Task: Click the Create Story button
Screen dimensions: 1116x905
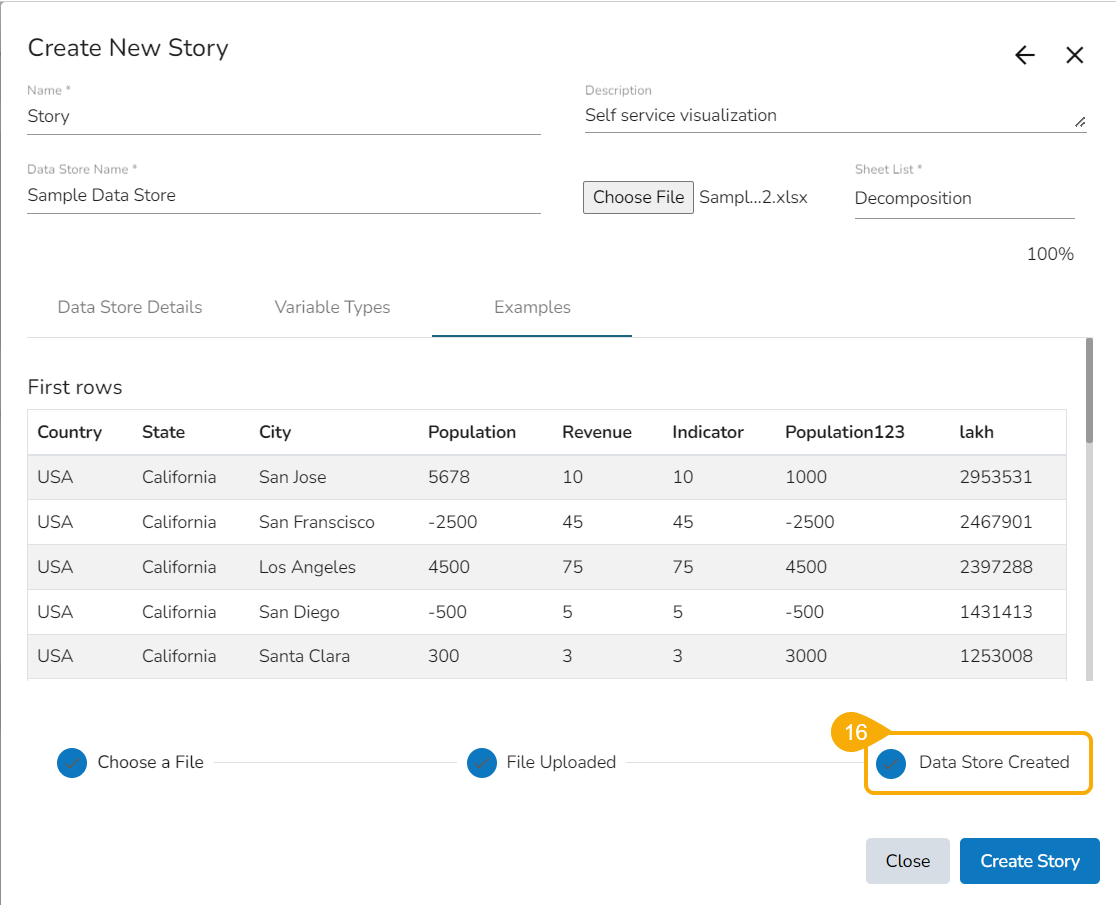Action: [x=1029, y=861]
